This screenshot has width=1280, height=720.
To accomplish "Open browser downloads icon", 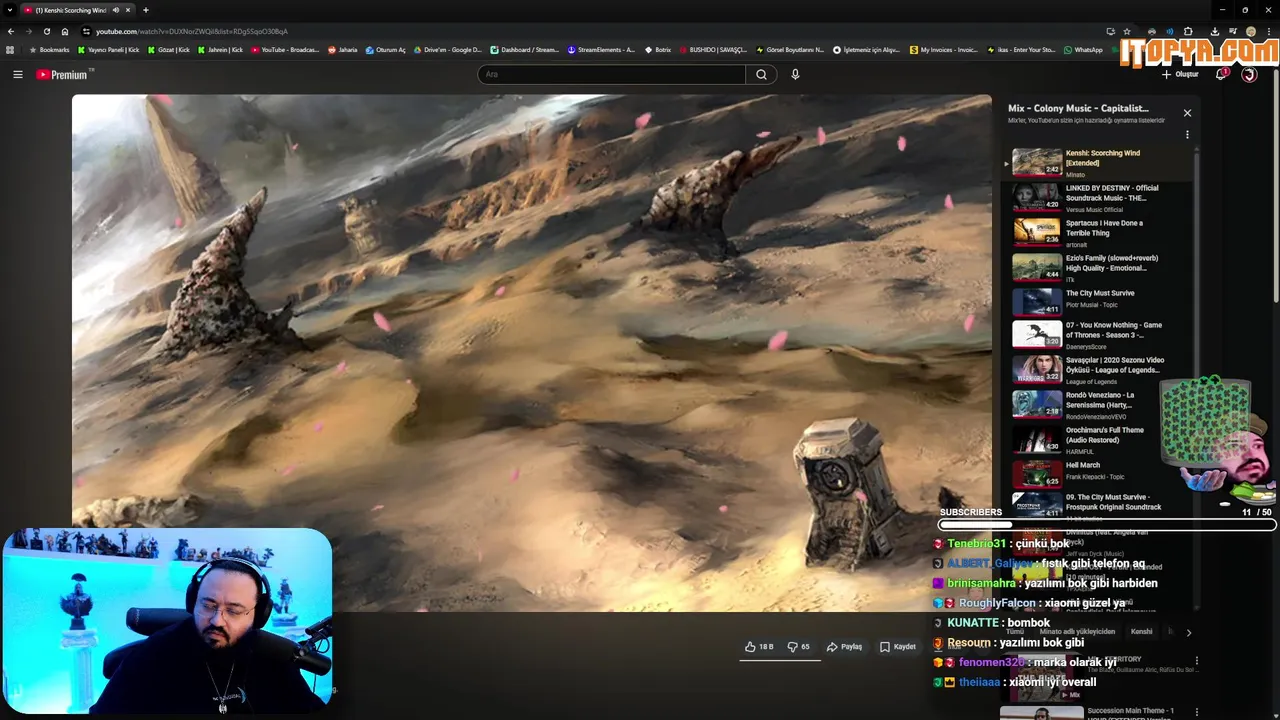I will [1215, 31].
